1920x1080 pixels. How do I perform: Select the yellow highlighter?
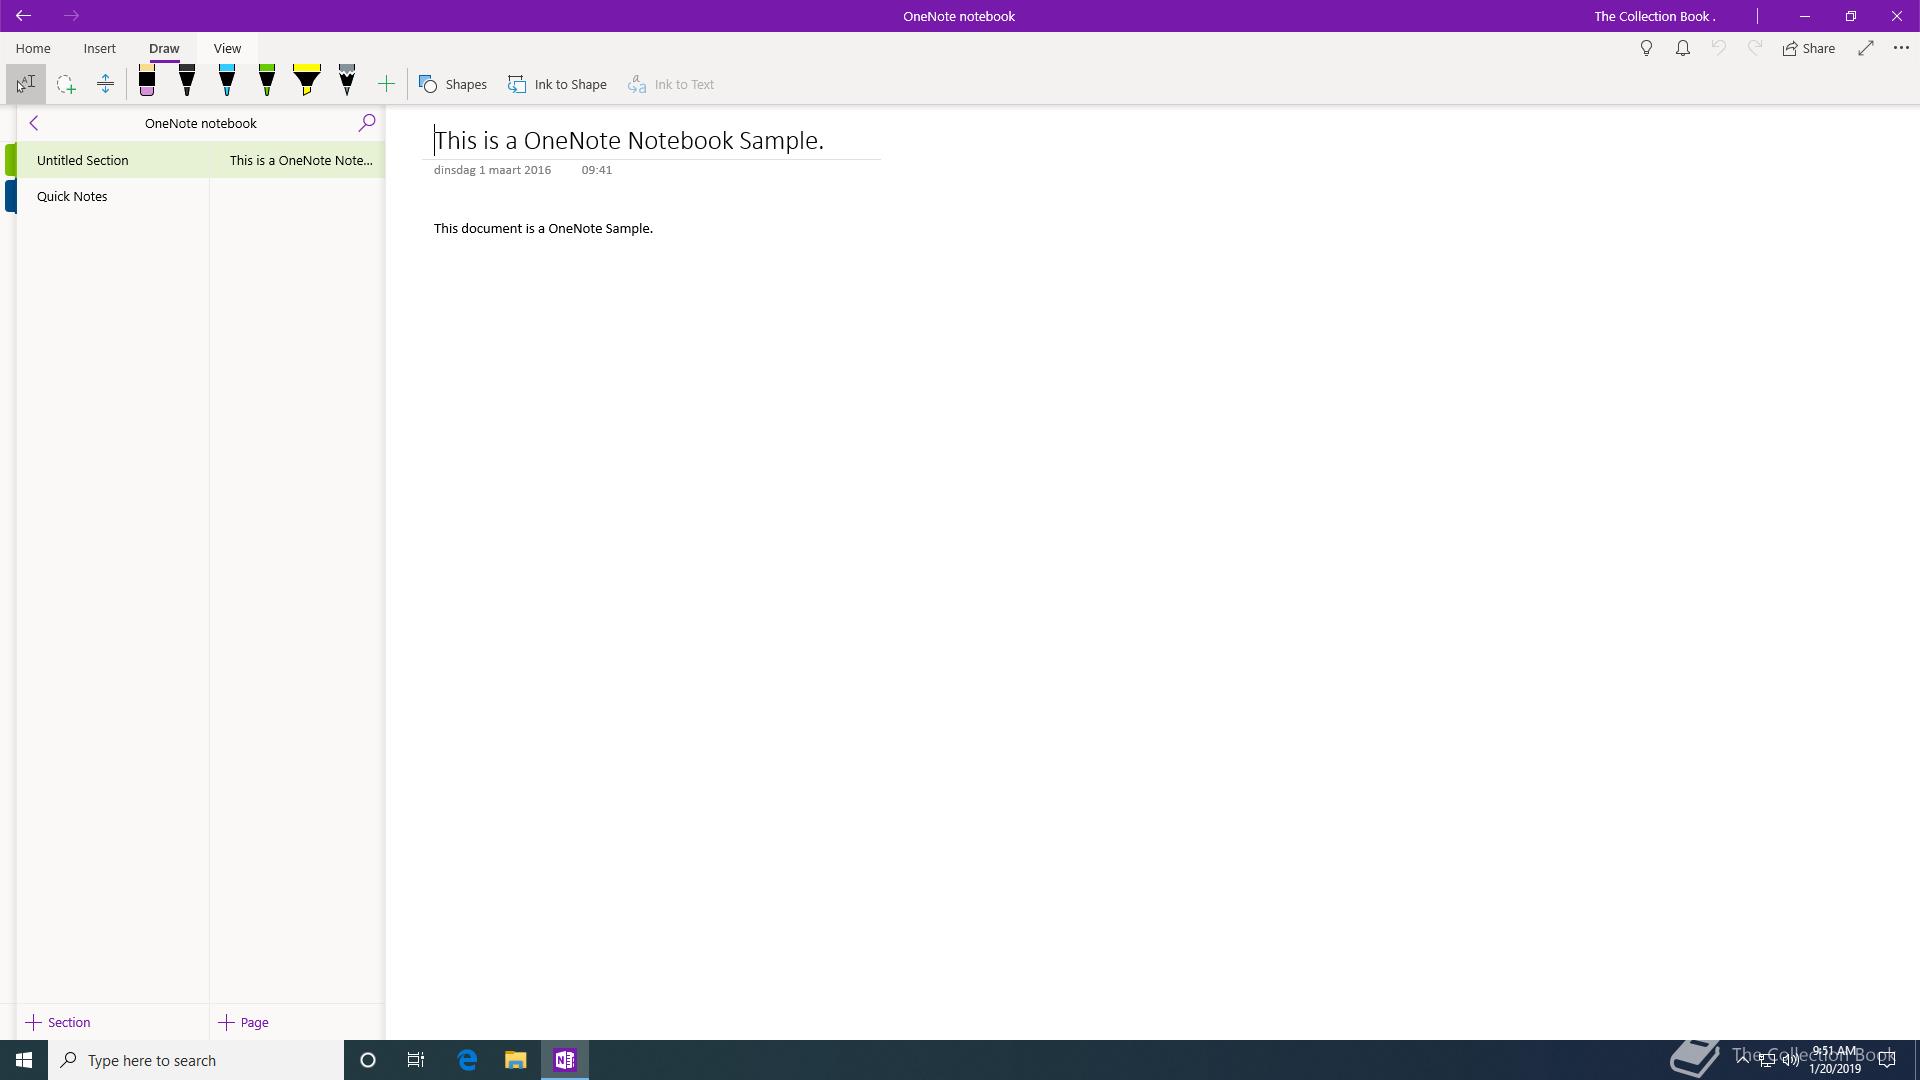point(307,82)
